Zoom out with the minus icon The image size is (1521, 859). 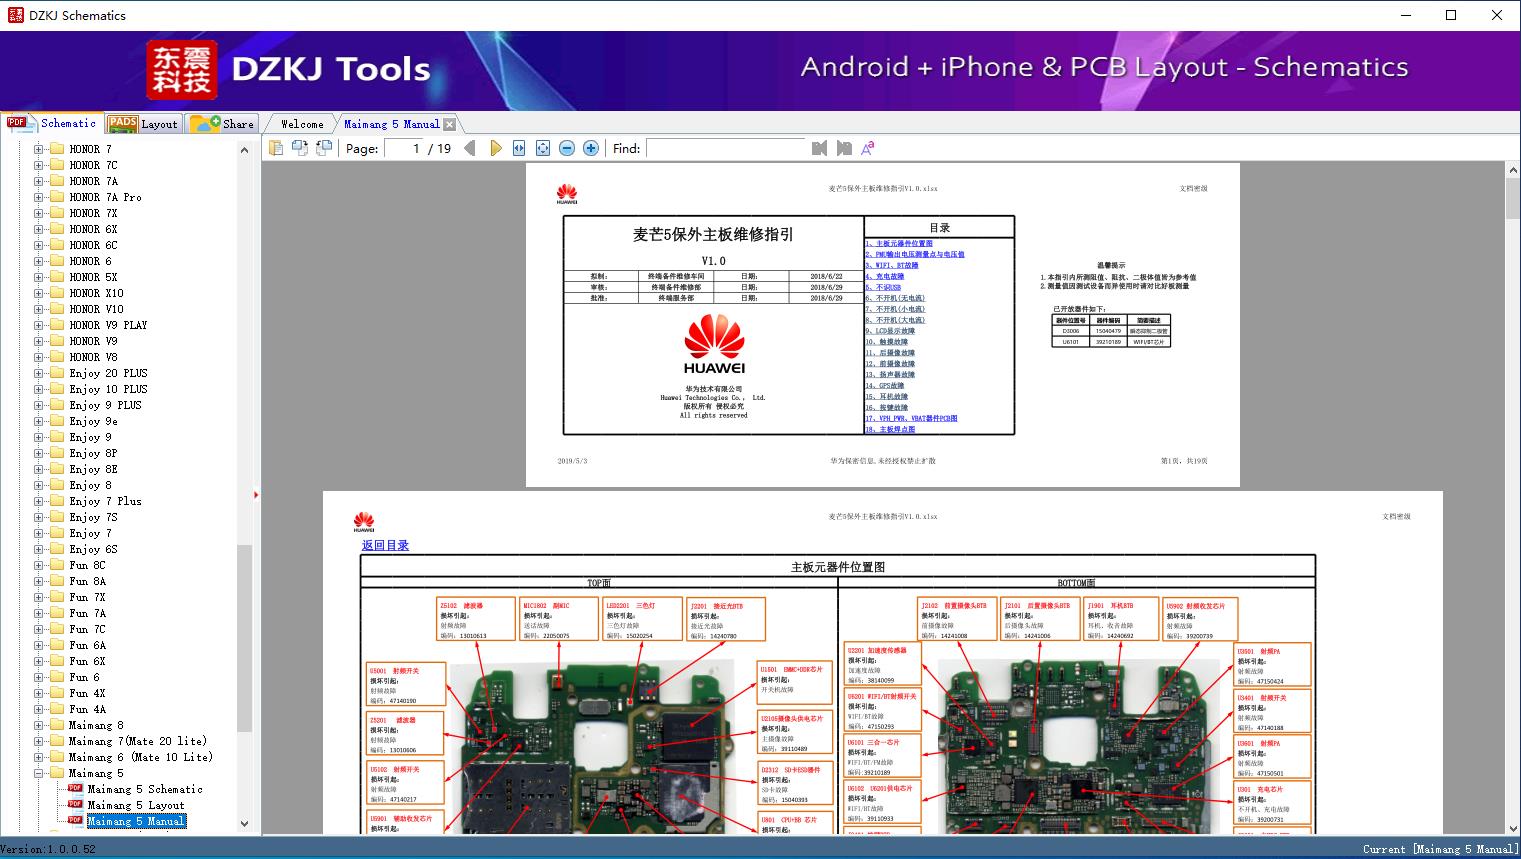567,148
